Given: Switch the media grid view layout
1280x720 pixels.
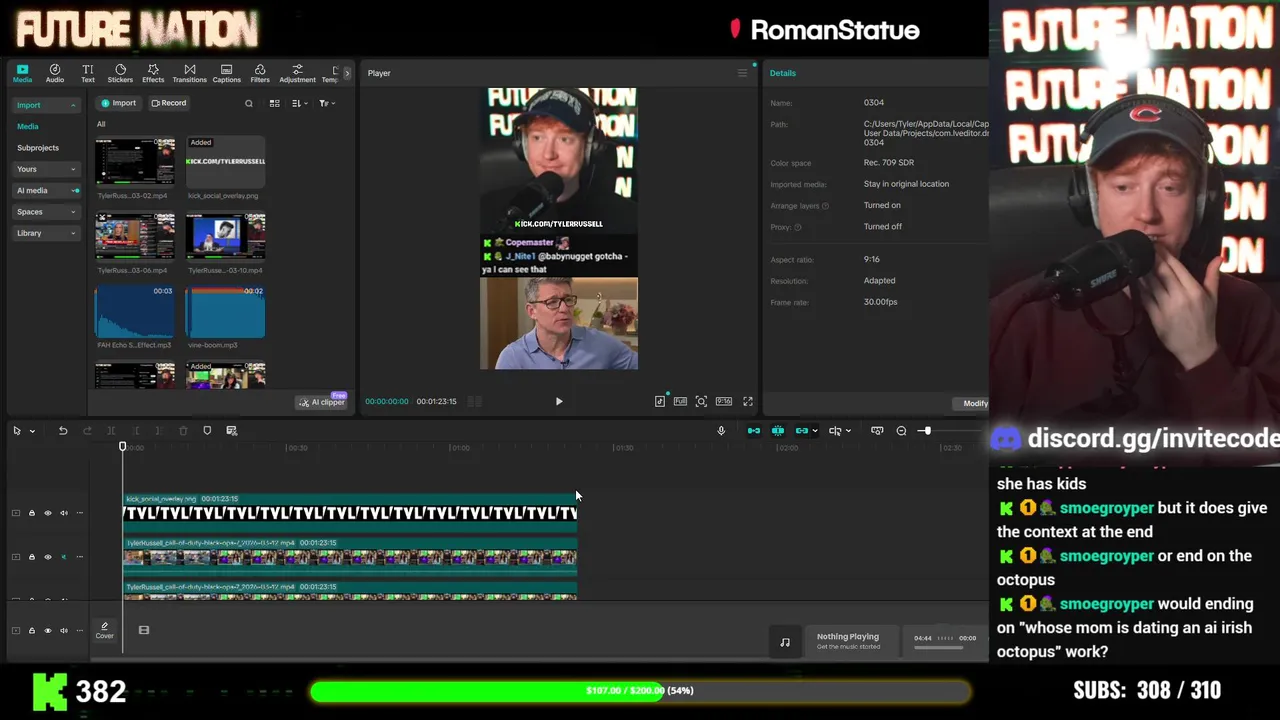Looking at the screenshot, I should point(274,103).
